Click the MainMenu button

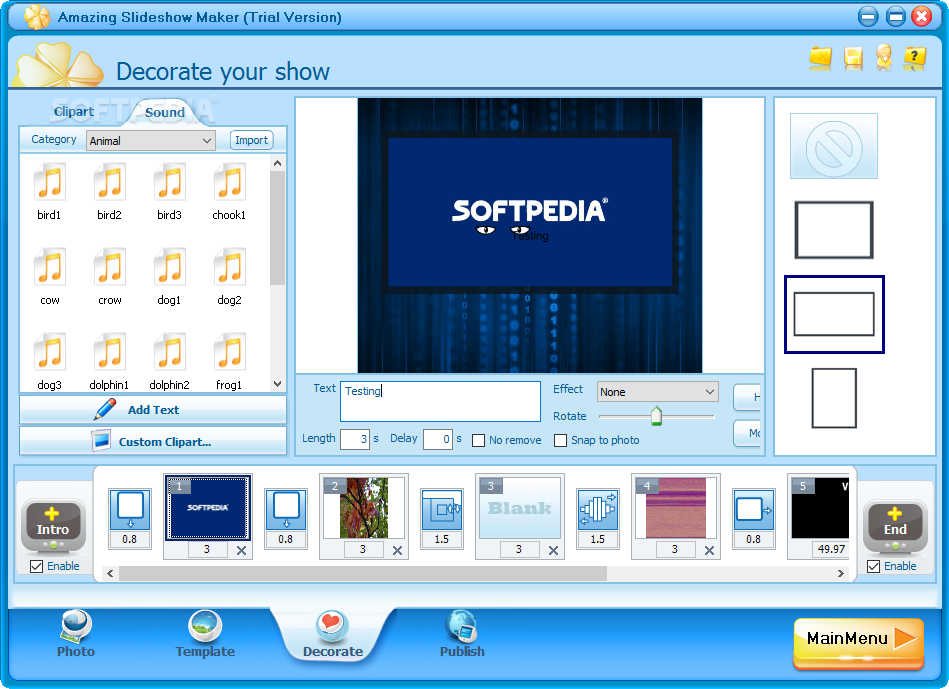point(858,642)
